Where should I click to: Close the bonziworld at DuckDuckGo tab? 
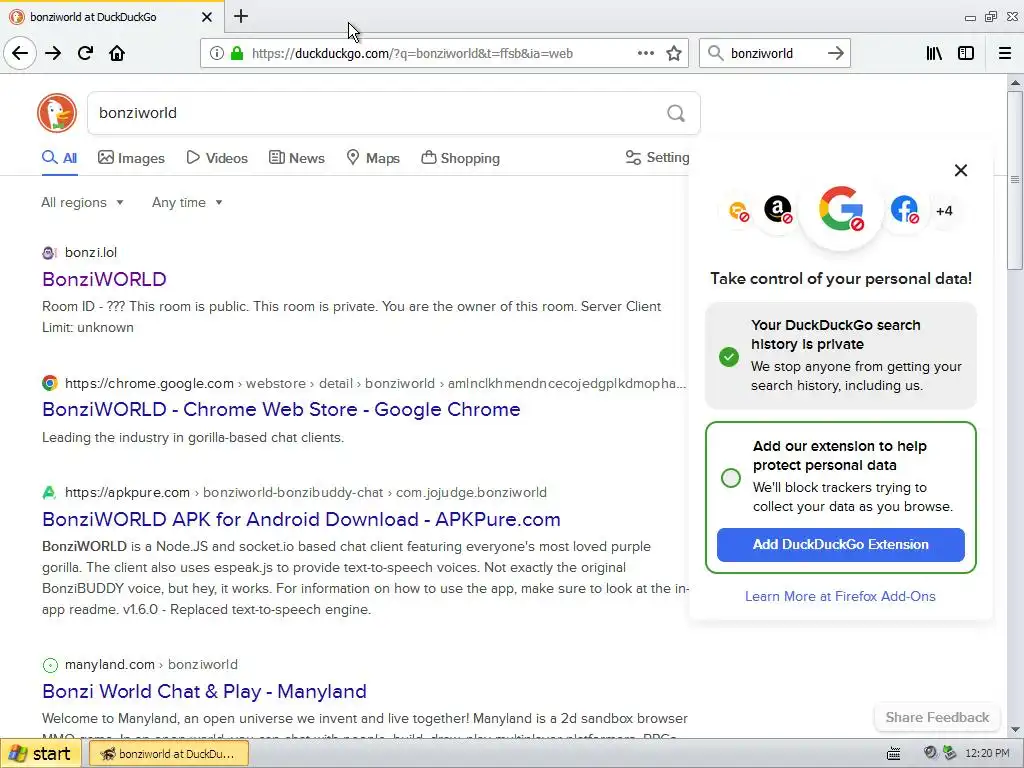(206, 17)
